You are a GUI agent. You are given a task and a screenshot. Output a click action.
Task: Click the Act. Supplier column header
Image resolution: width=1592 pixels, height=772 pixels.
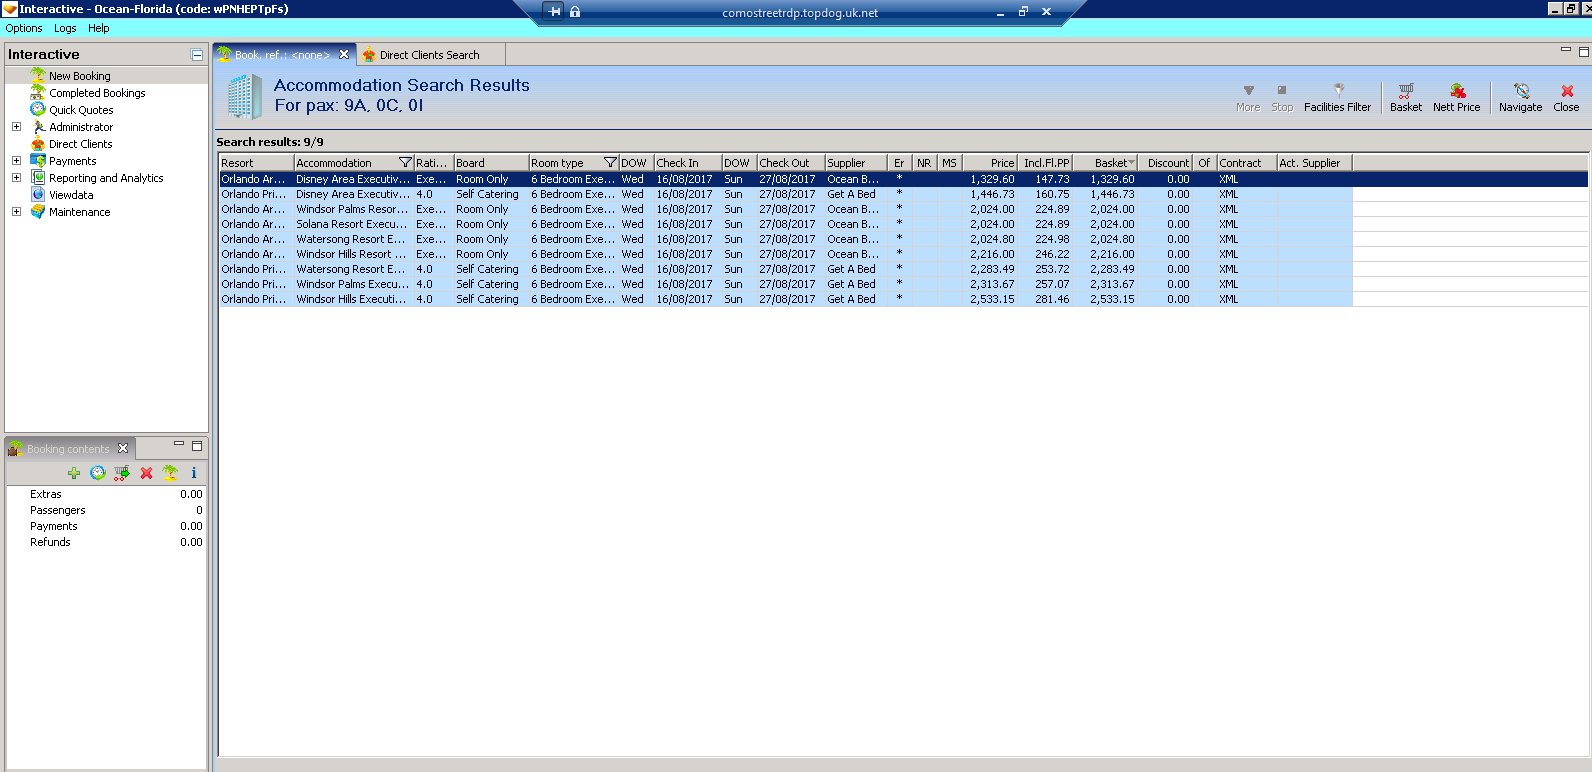[1315, 163]
